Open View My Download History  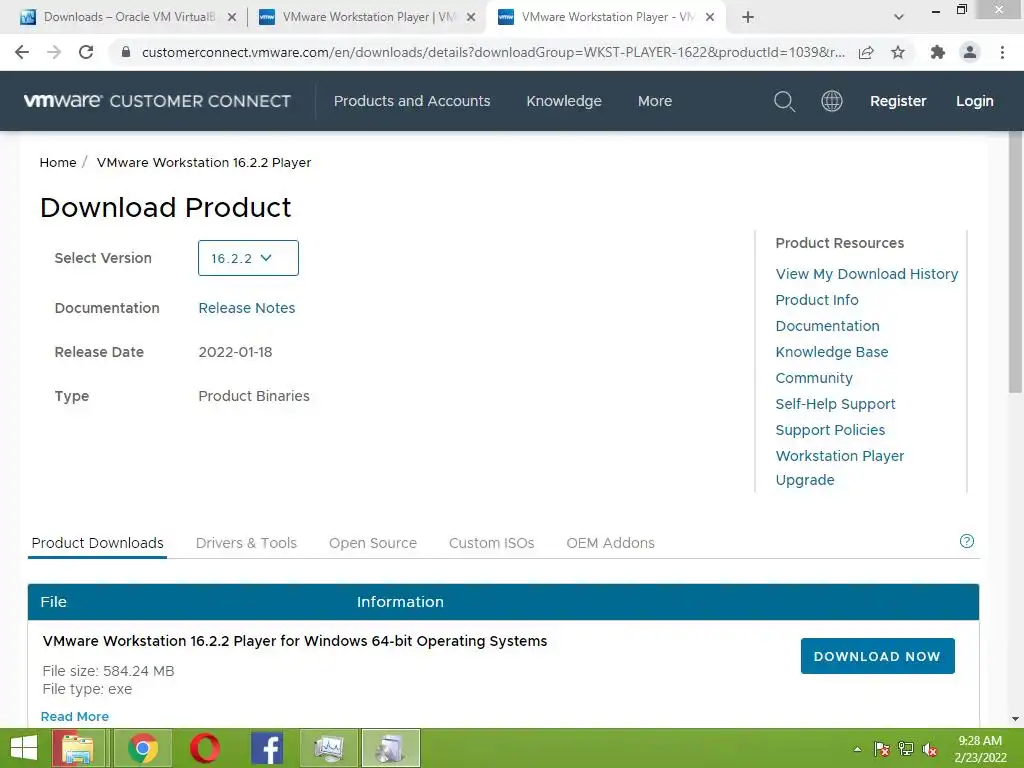pos(867,274)
